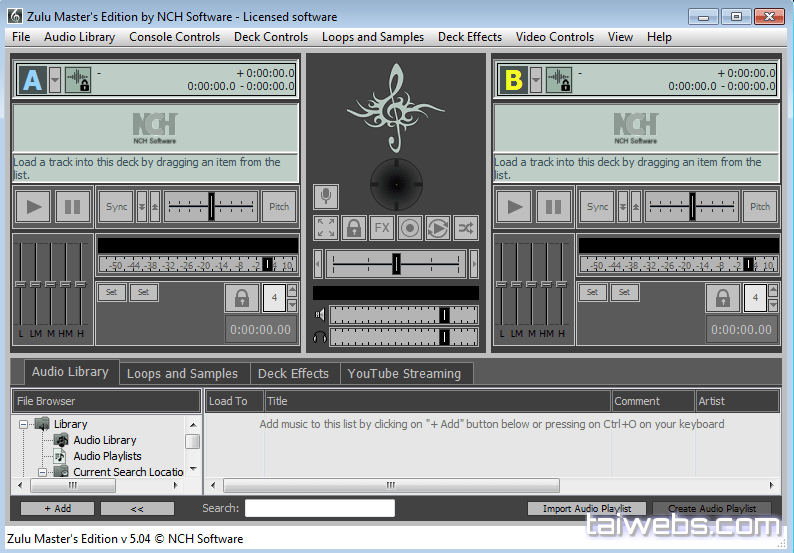Toggle the loop lock on Deck B

coord(722,298)
